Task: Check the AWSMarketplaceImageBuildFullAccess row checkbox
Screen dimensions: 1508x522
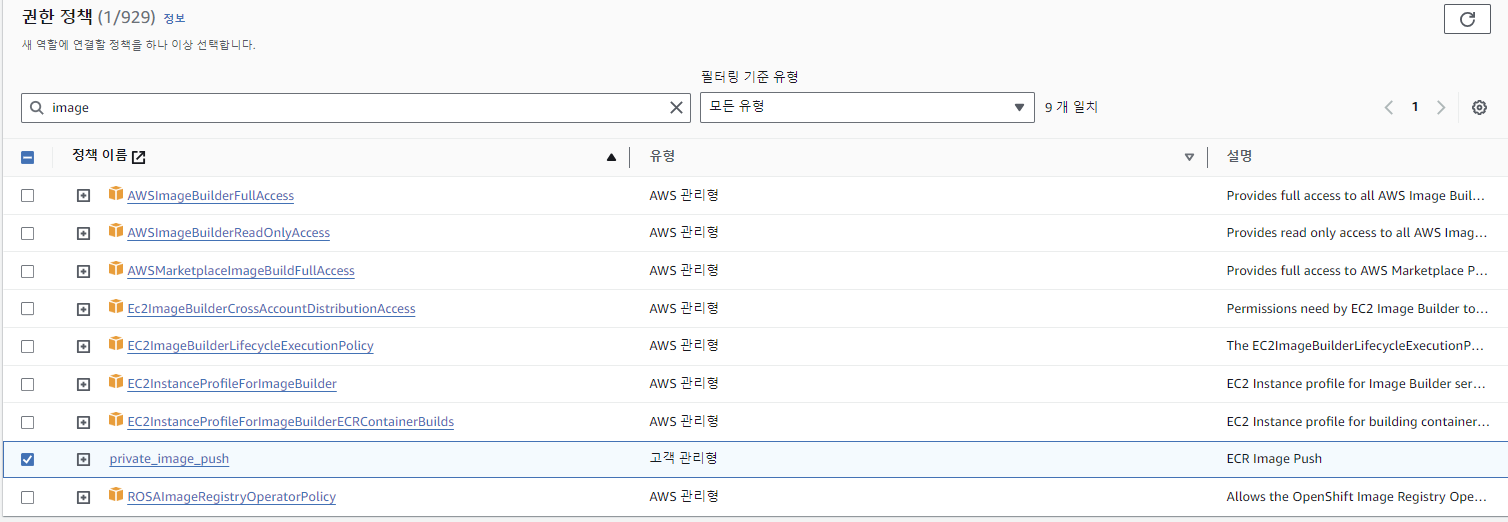Action: tap(28, 271)
